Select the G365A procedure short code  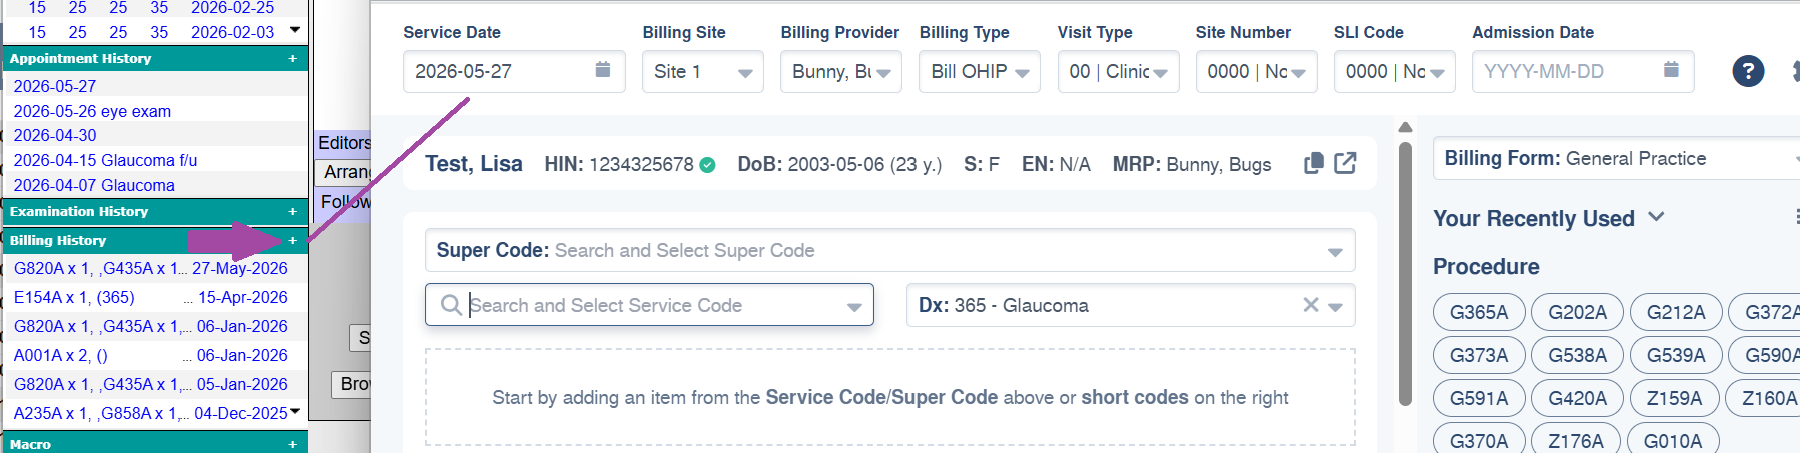pos(1479,312)
